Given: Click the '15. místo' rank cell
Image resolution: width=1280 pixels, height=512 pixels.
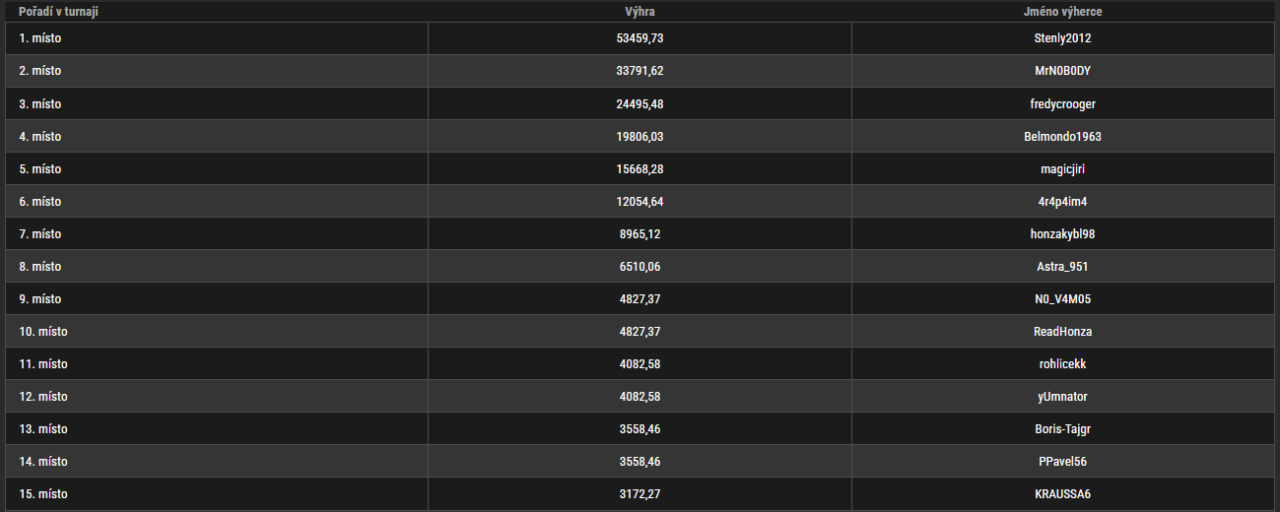Looking at the screenshot, I should pos(43,494).
